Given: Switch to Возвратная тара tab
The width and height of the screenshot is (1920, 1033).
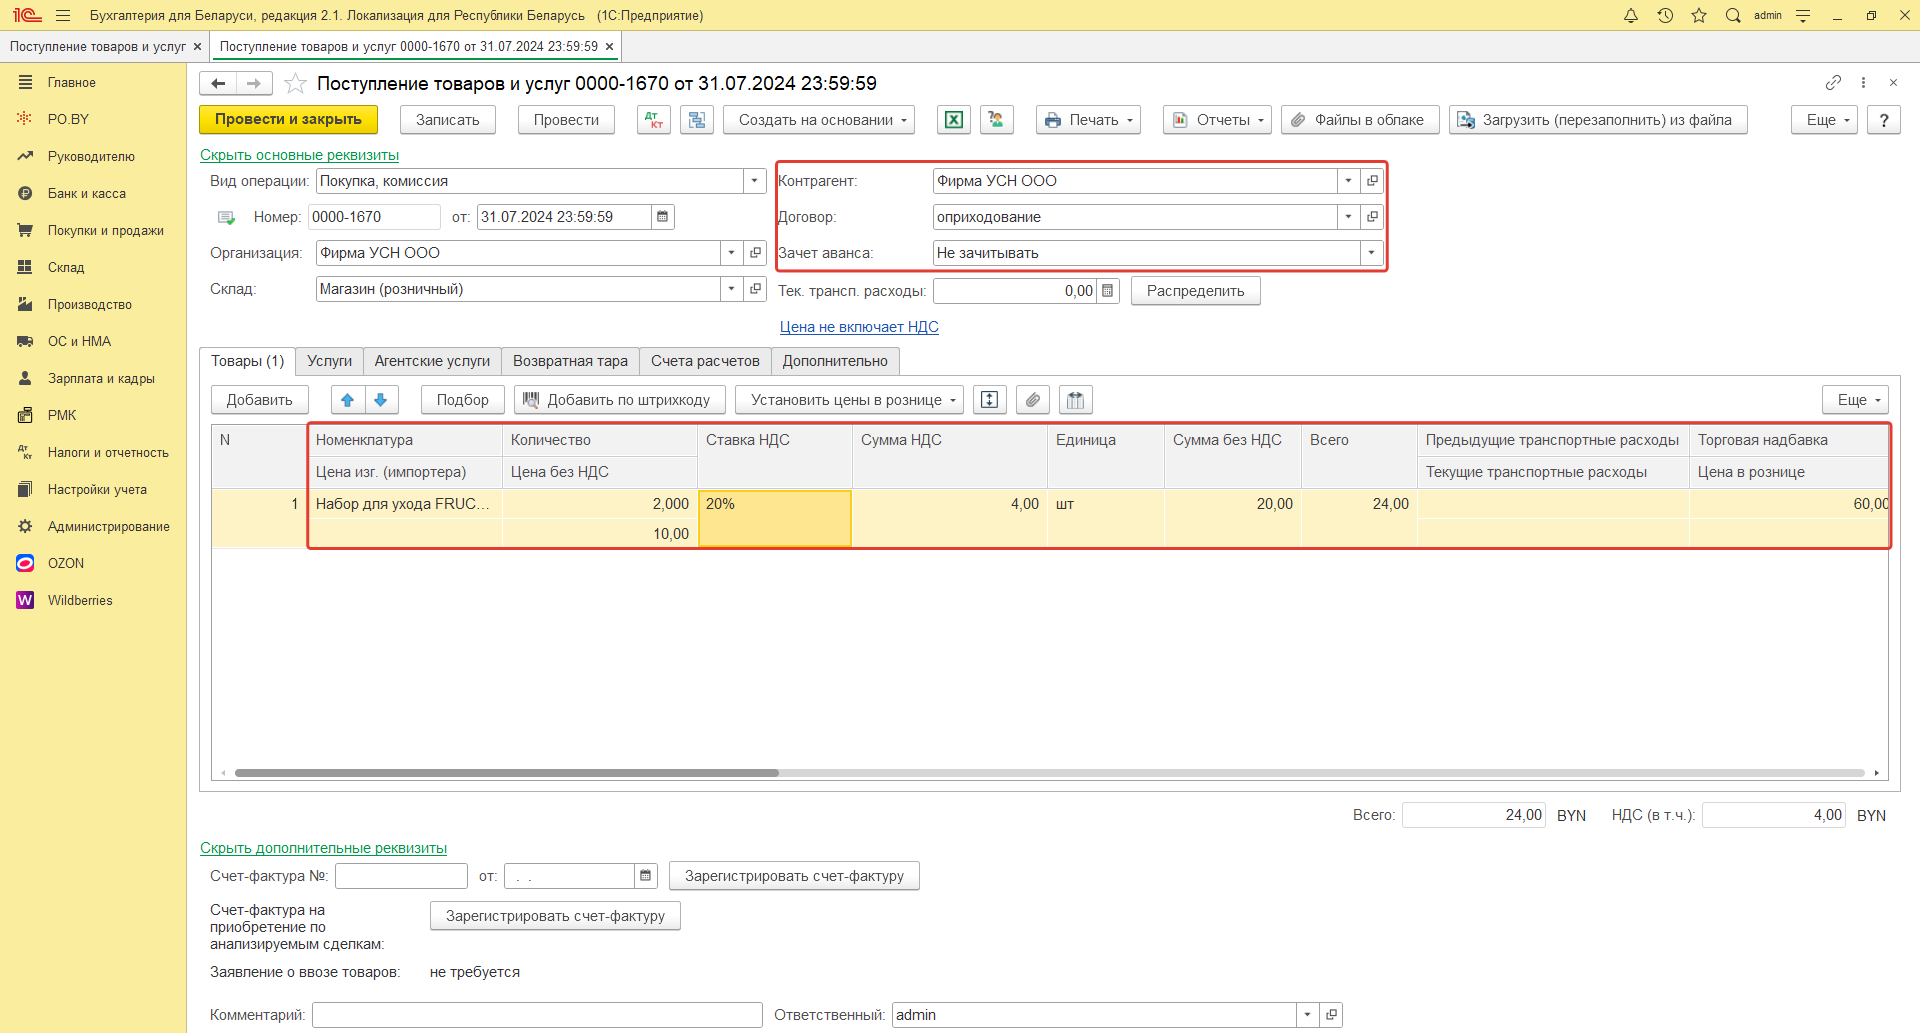Looking at the screenshot, I should click(x=570, y=361).
